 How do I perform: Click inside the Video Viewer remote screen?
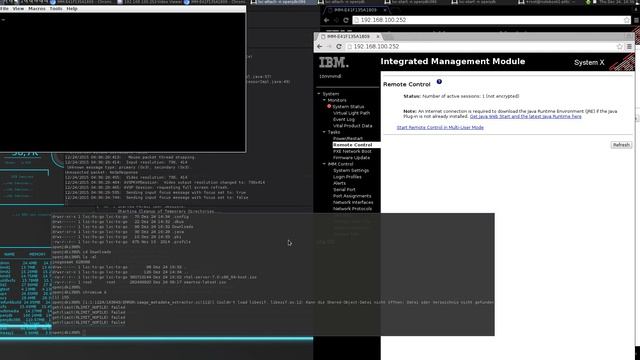pyautogui.click(x=122, y=82)
